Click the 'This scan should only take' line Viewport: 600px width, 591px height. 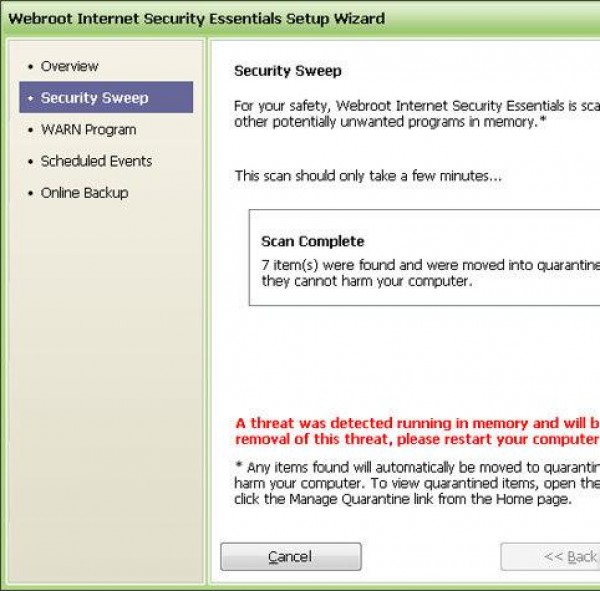368,176
